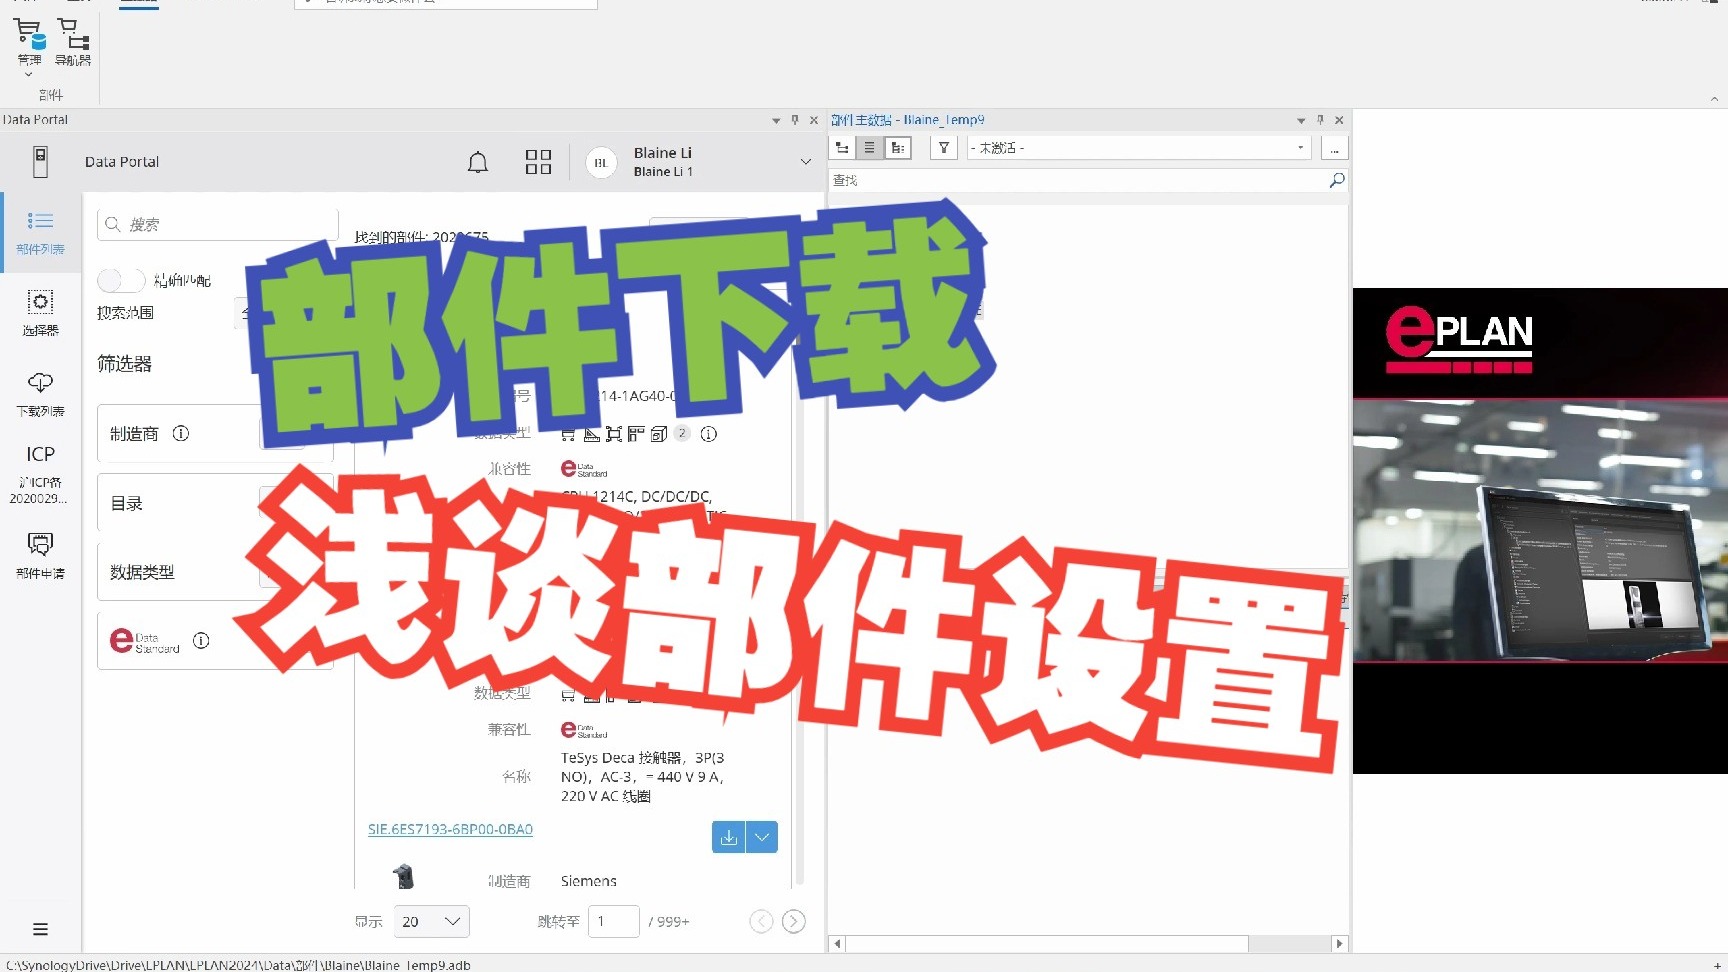Click the Siemens part thumbnail image
Screen dimensions: 1728x972
tap(403, 877)
